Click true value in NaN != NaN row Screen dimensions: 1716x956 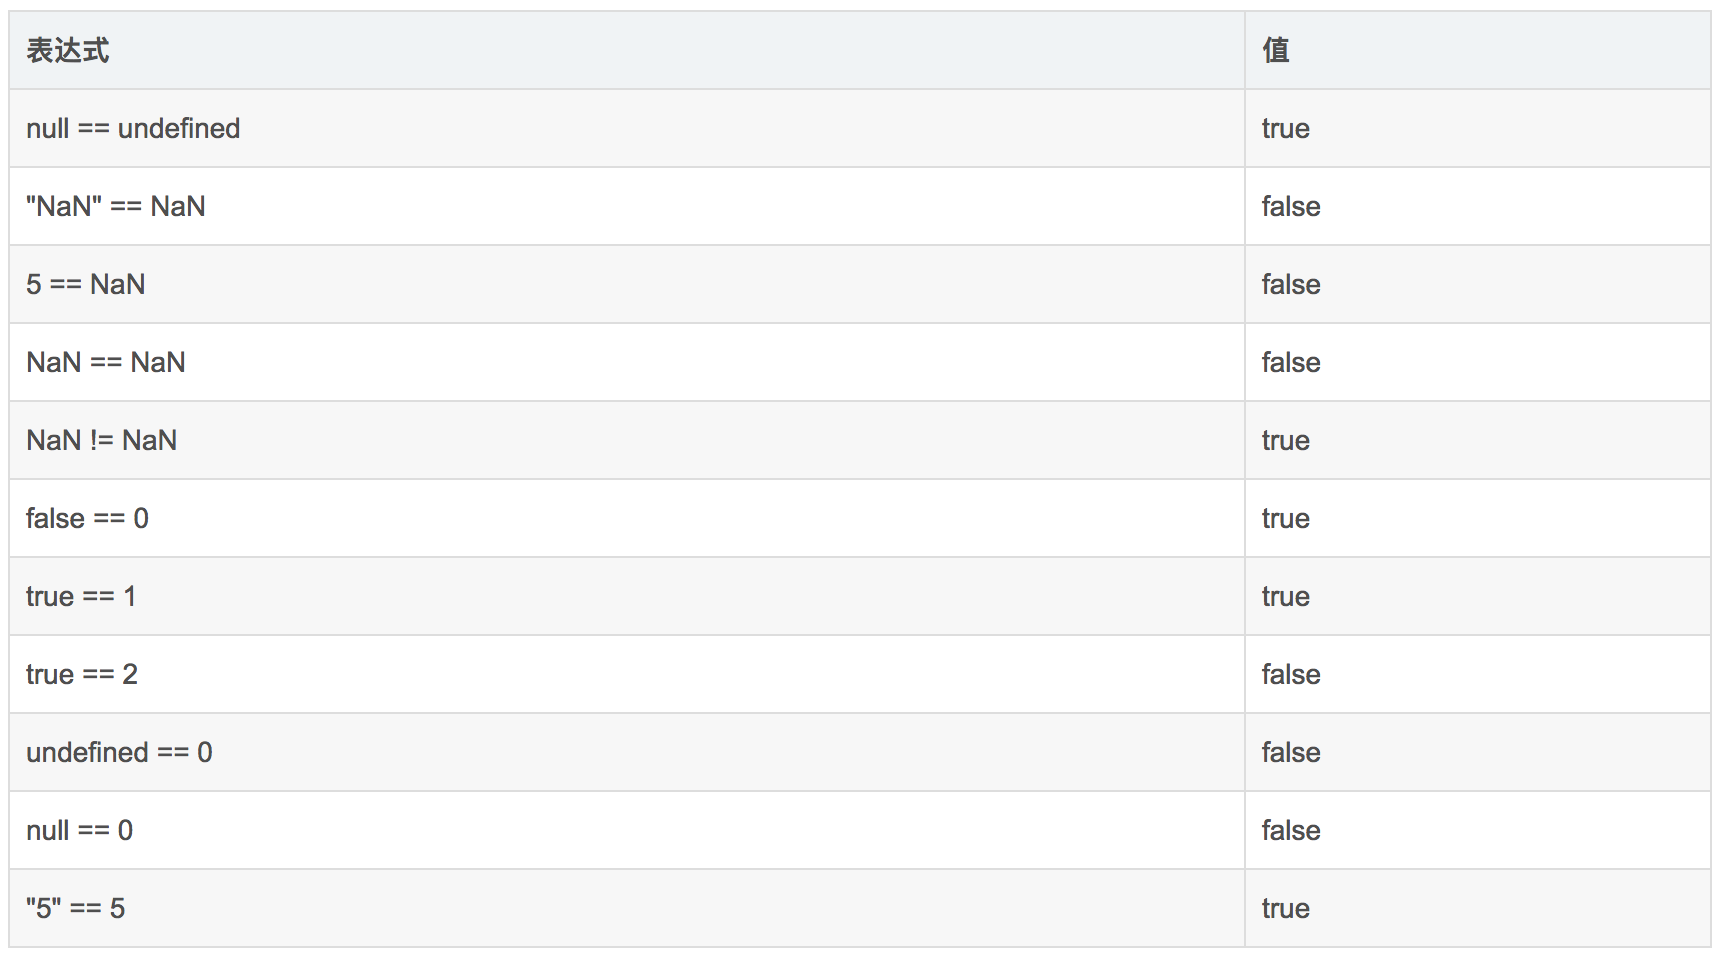(x=1285, y=441)
